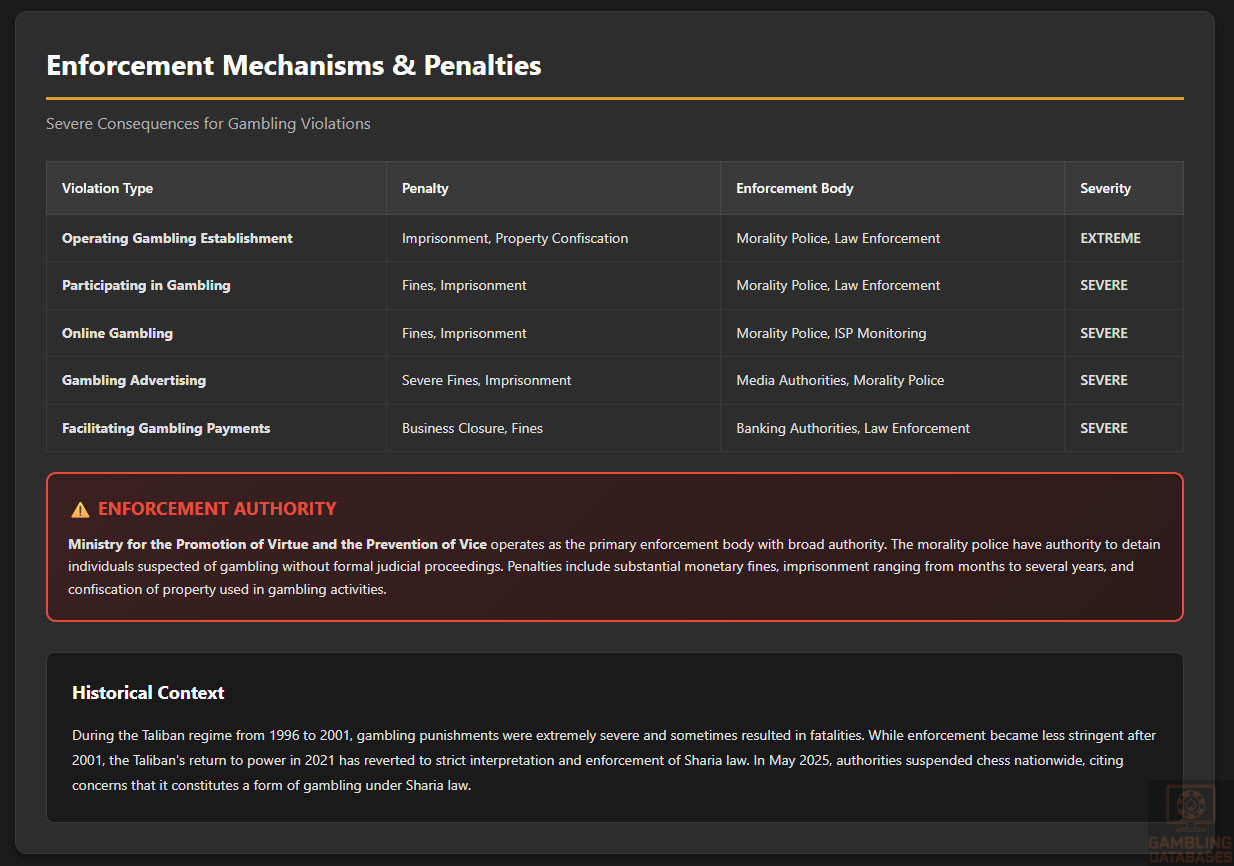This screenshot has width=1234, height=866.
Task: Click the Morality Police, ISP Monitoring cell
Action: pos(831,333)
